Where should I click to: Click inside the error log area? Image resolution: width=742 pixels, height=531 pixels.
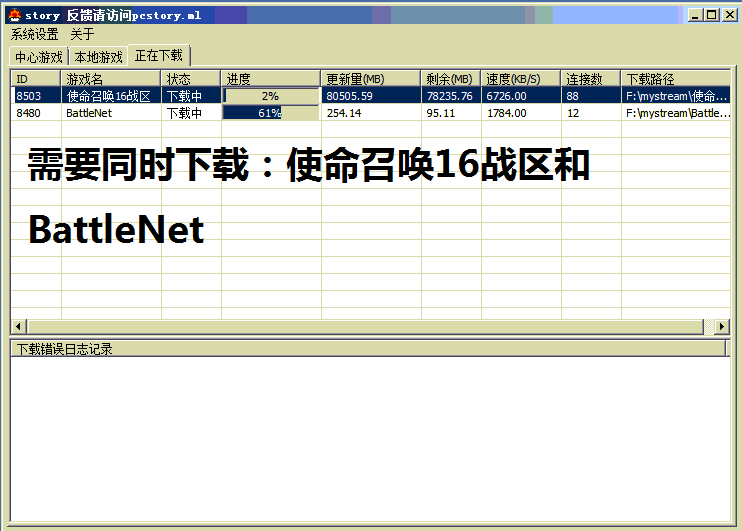tap(370, 439)
